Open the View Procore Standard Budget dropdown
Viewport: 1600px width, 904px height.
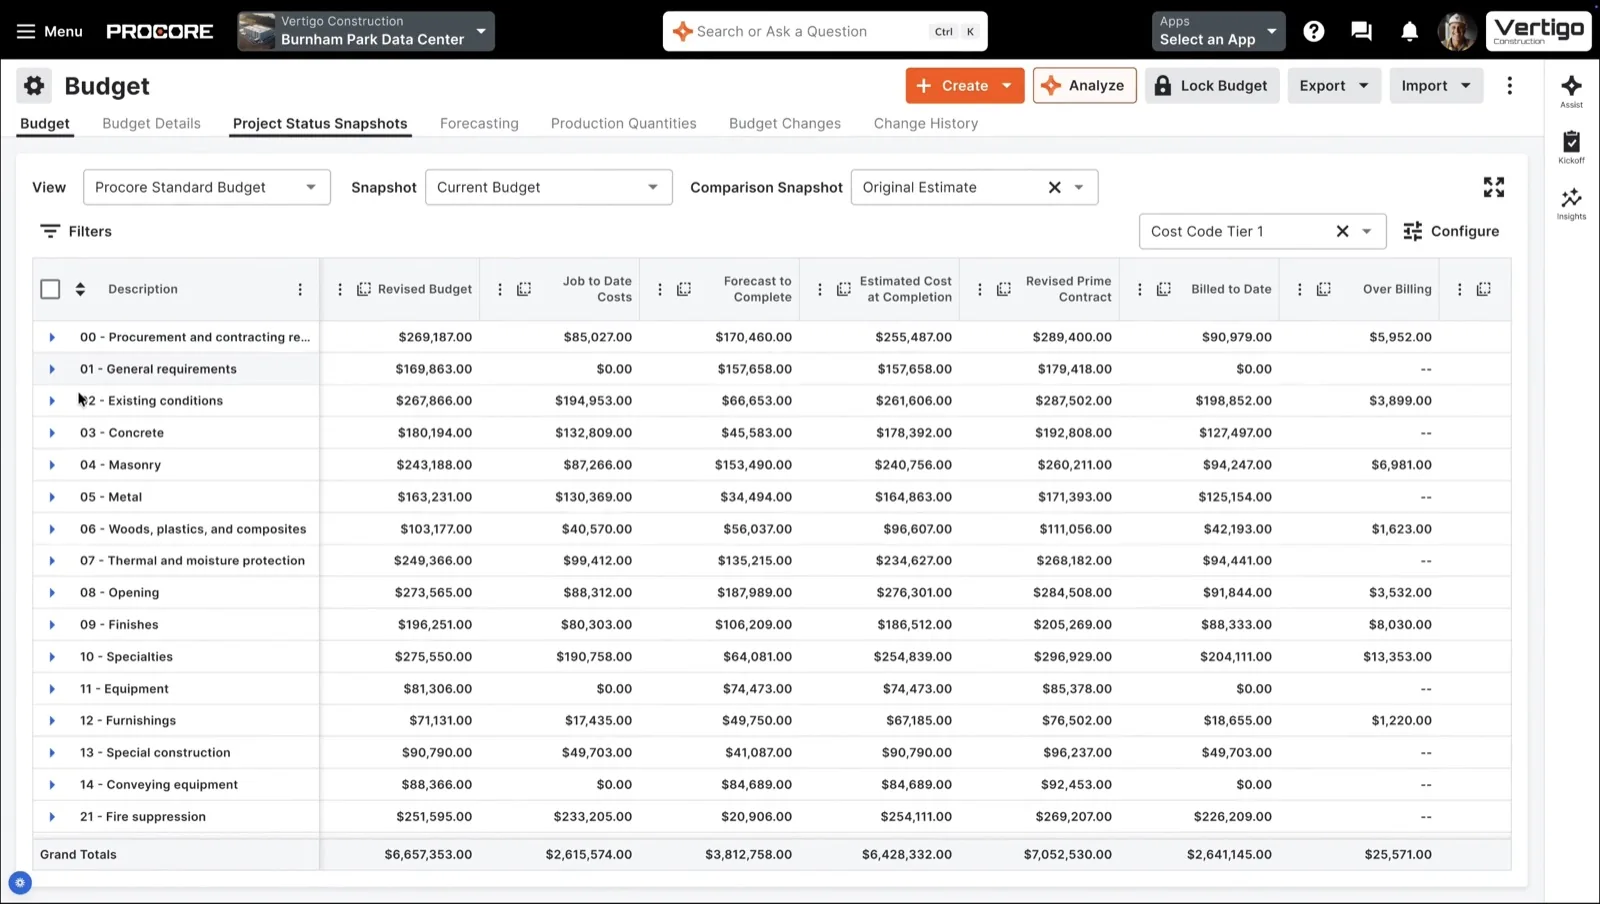click(x=206, y=187)
